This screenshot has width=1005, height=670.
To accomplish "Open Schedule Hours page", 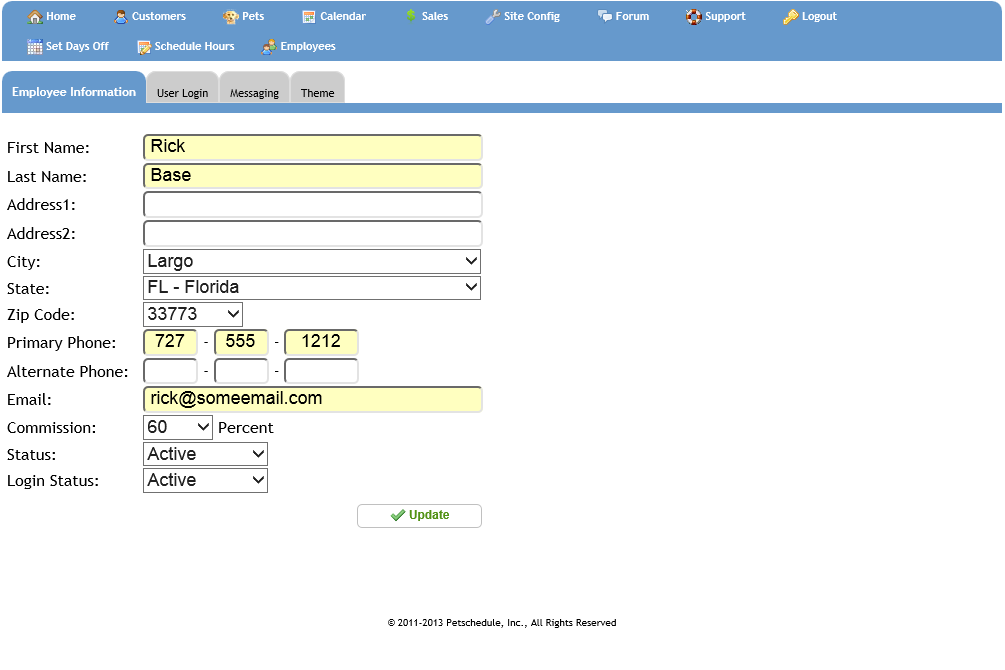I will point(194,46).
